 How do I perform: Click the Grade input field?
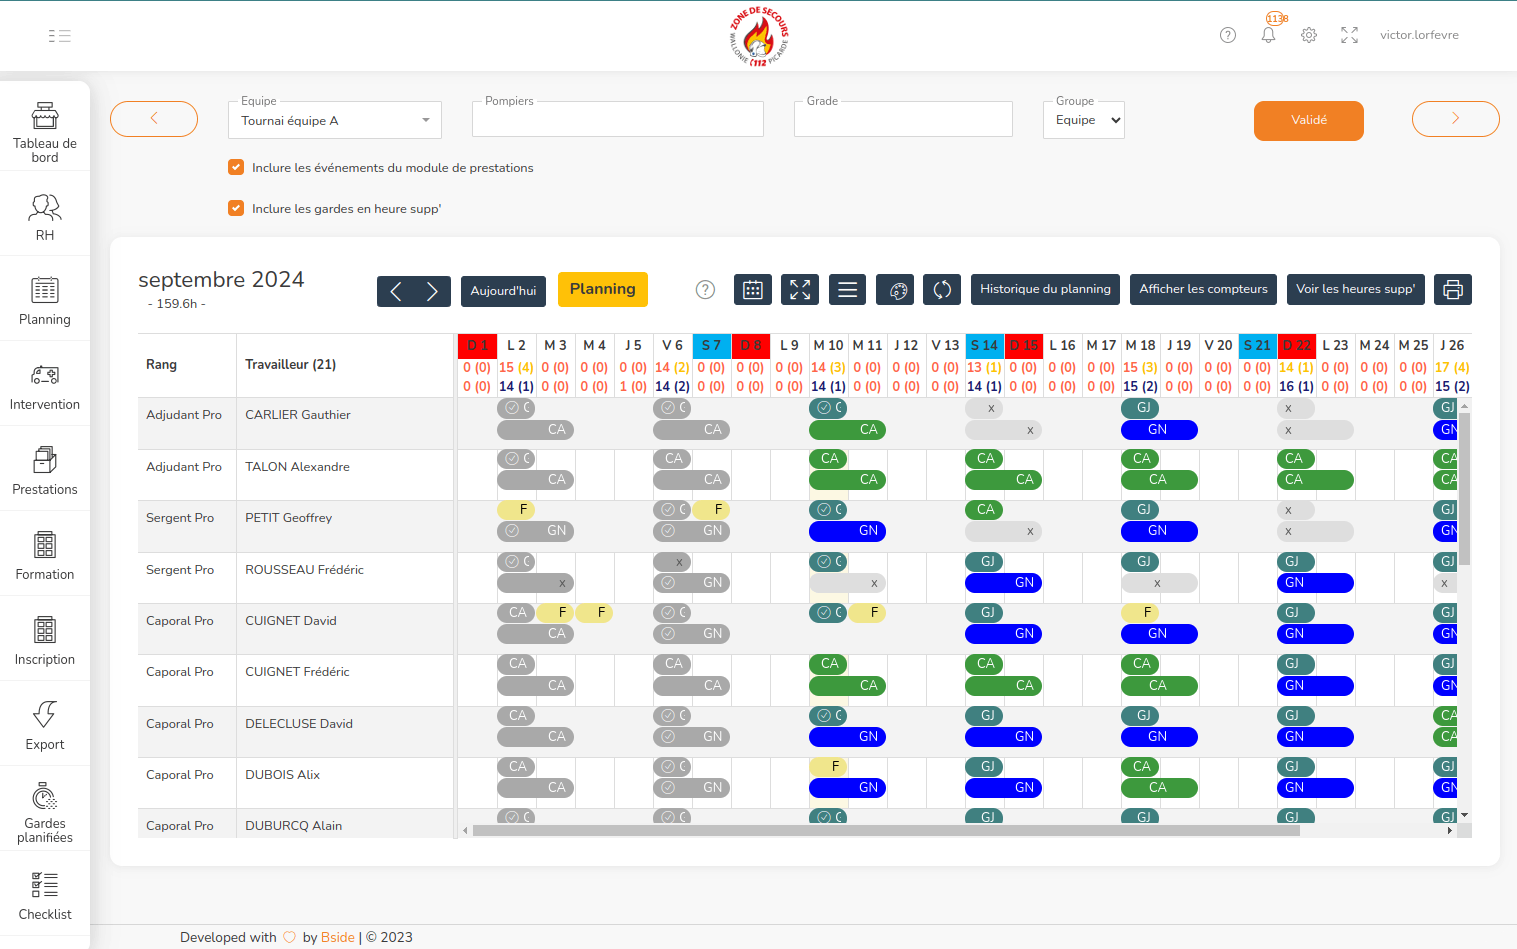coord(902,121)
